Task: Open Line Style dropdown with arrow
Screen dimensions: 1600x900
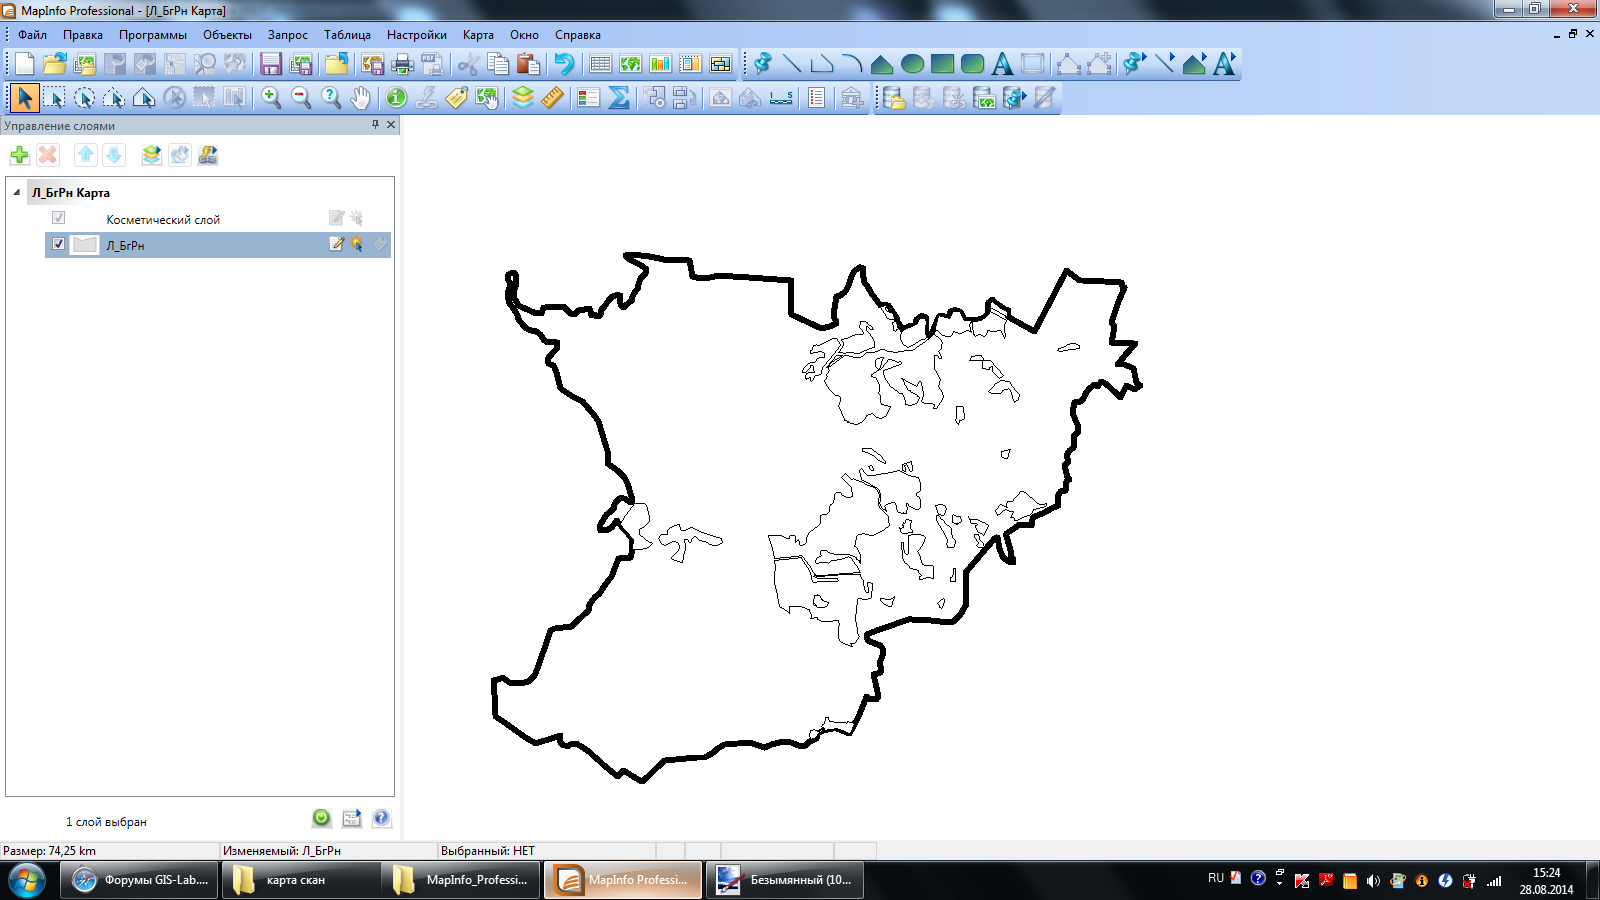Action: tap(1164, 64)
